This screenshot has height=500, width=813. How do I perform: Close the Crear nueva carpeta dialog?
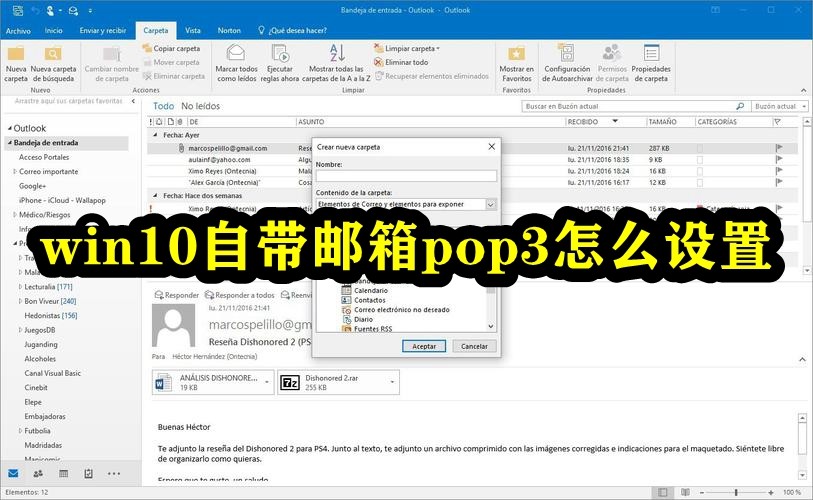click(492, 147)
